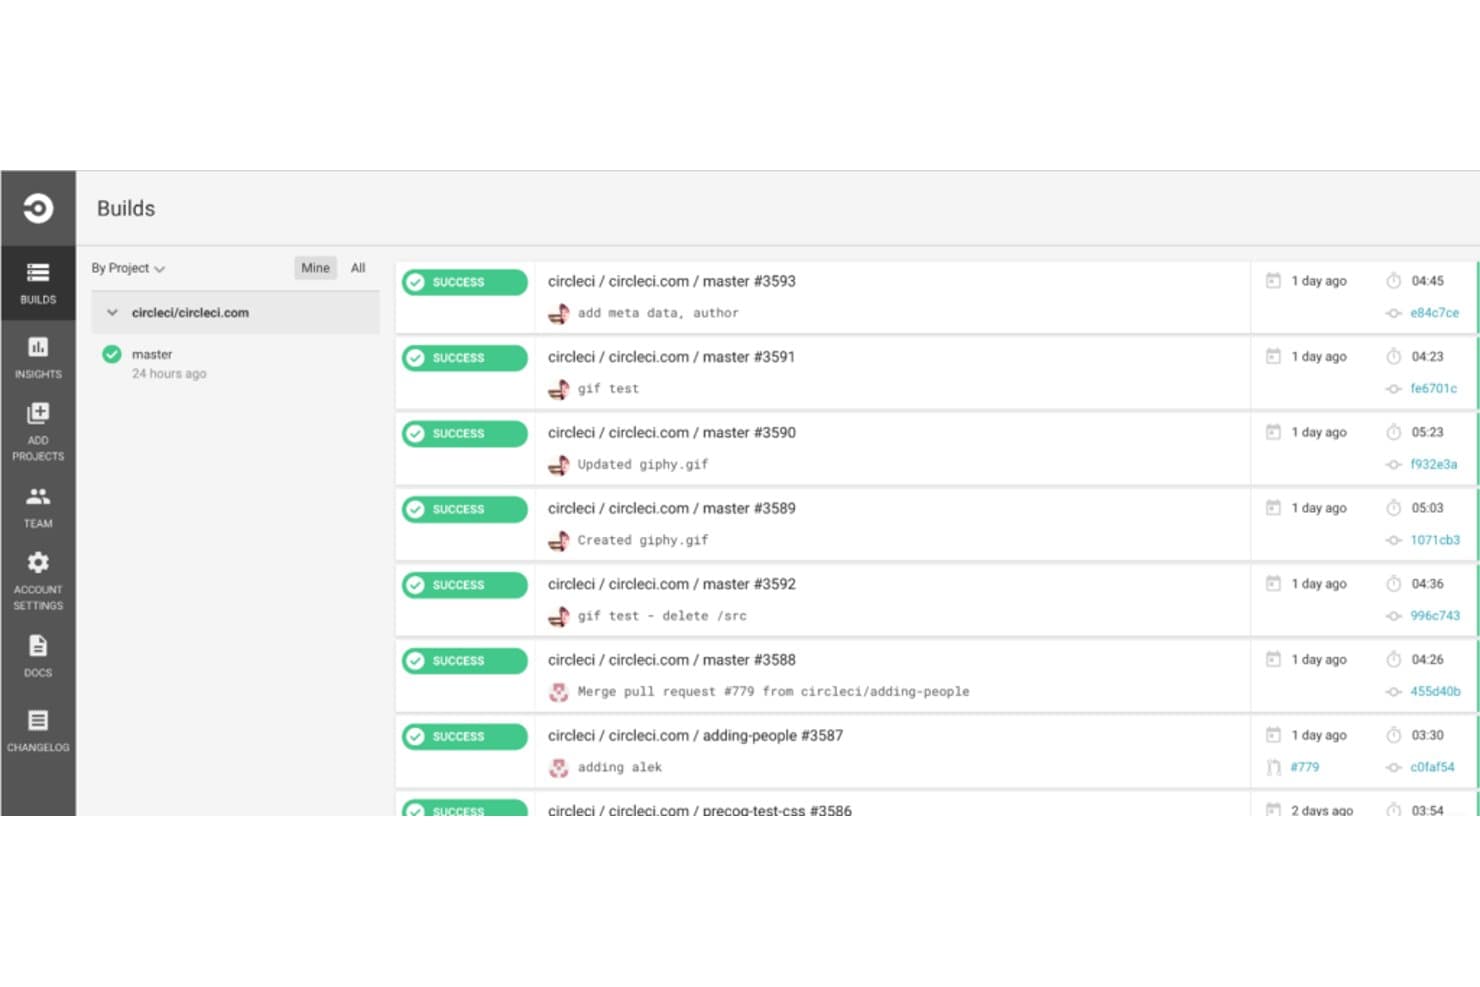1480x987 pixels.
Task: Select the master branch in project list
Action: tap(152, 354)
